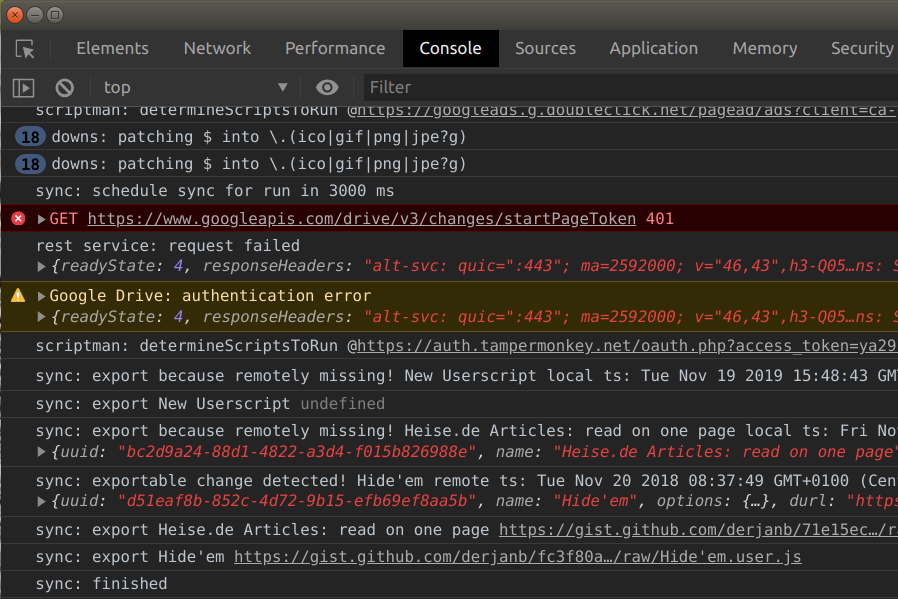
Task: Open the googleads doubleclick.net link
Action: pyautogui.click(x=627, y=111)
